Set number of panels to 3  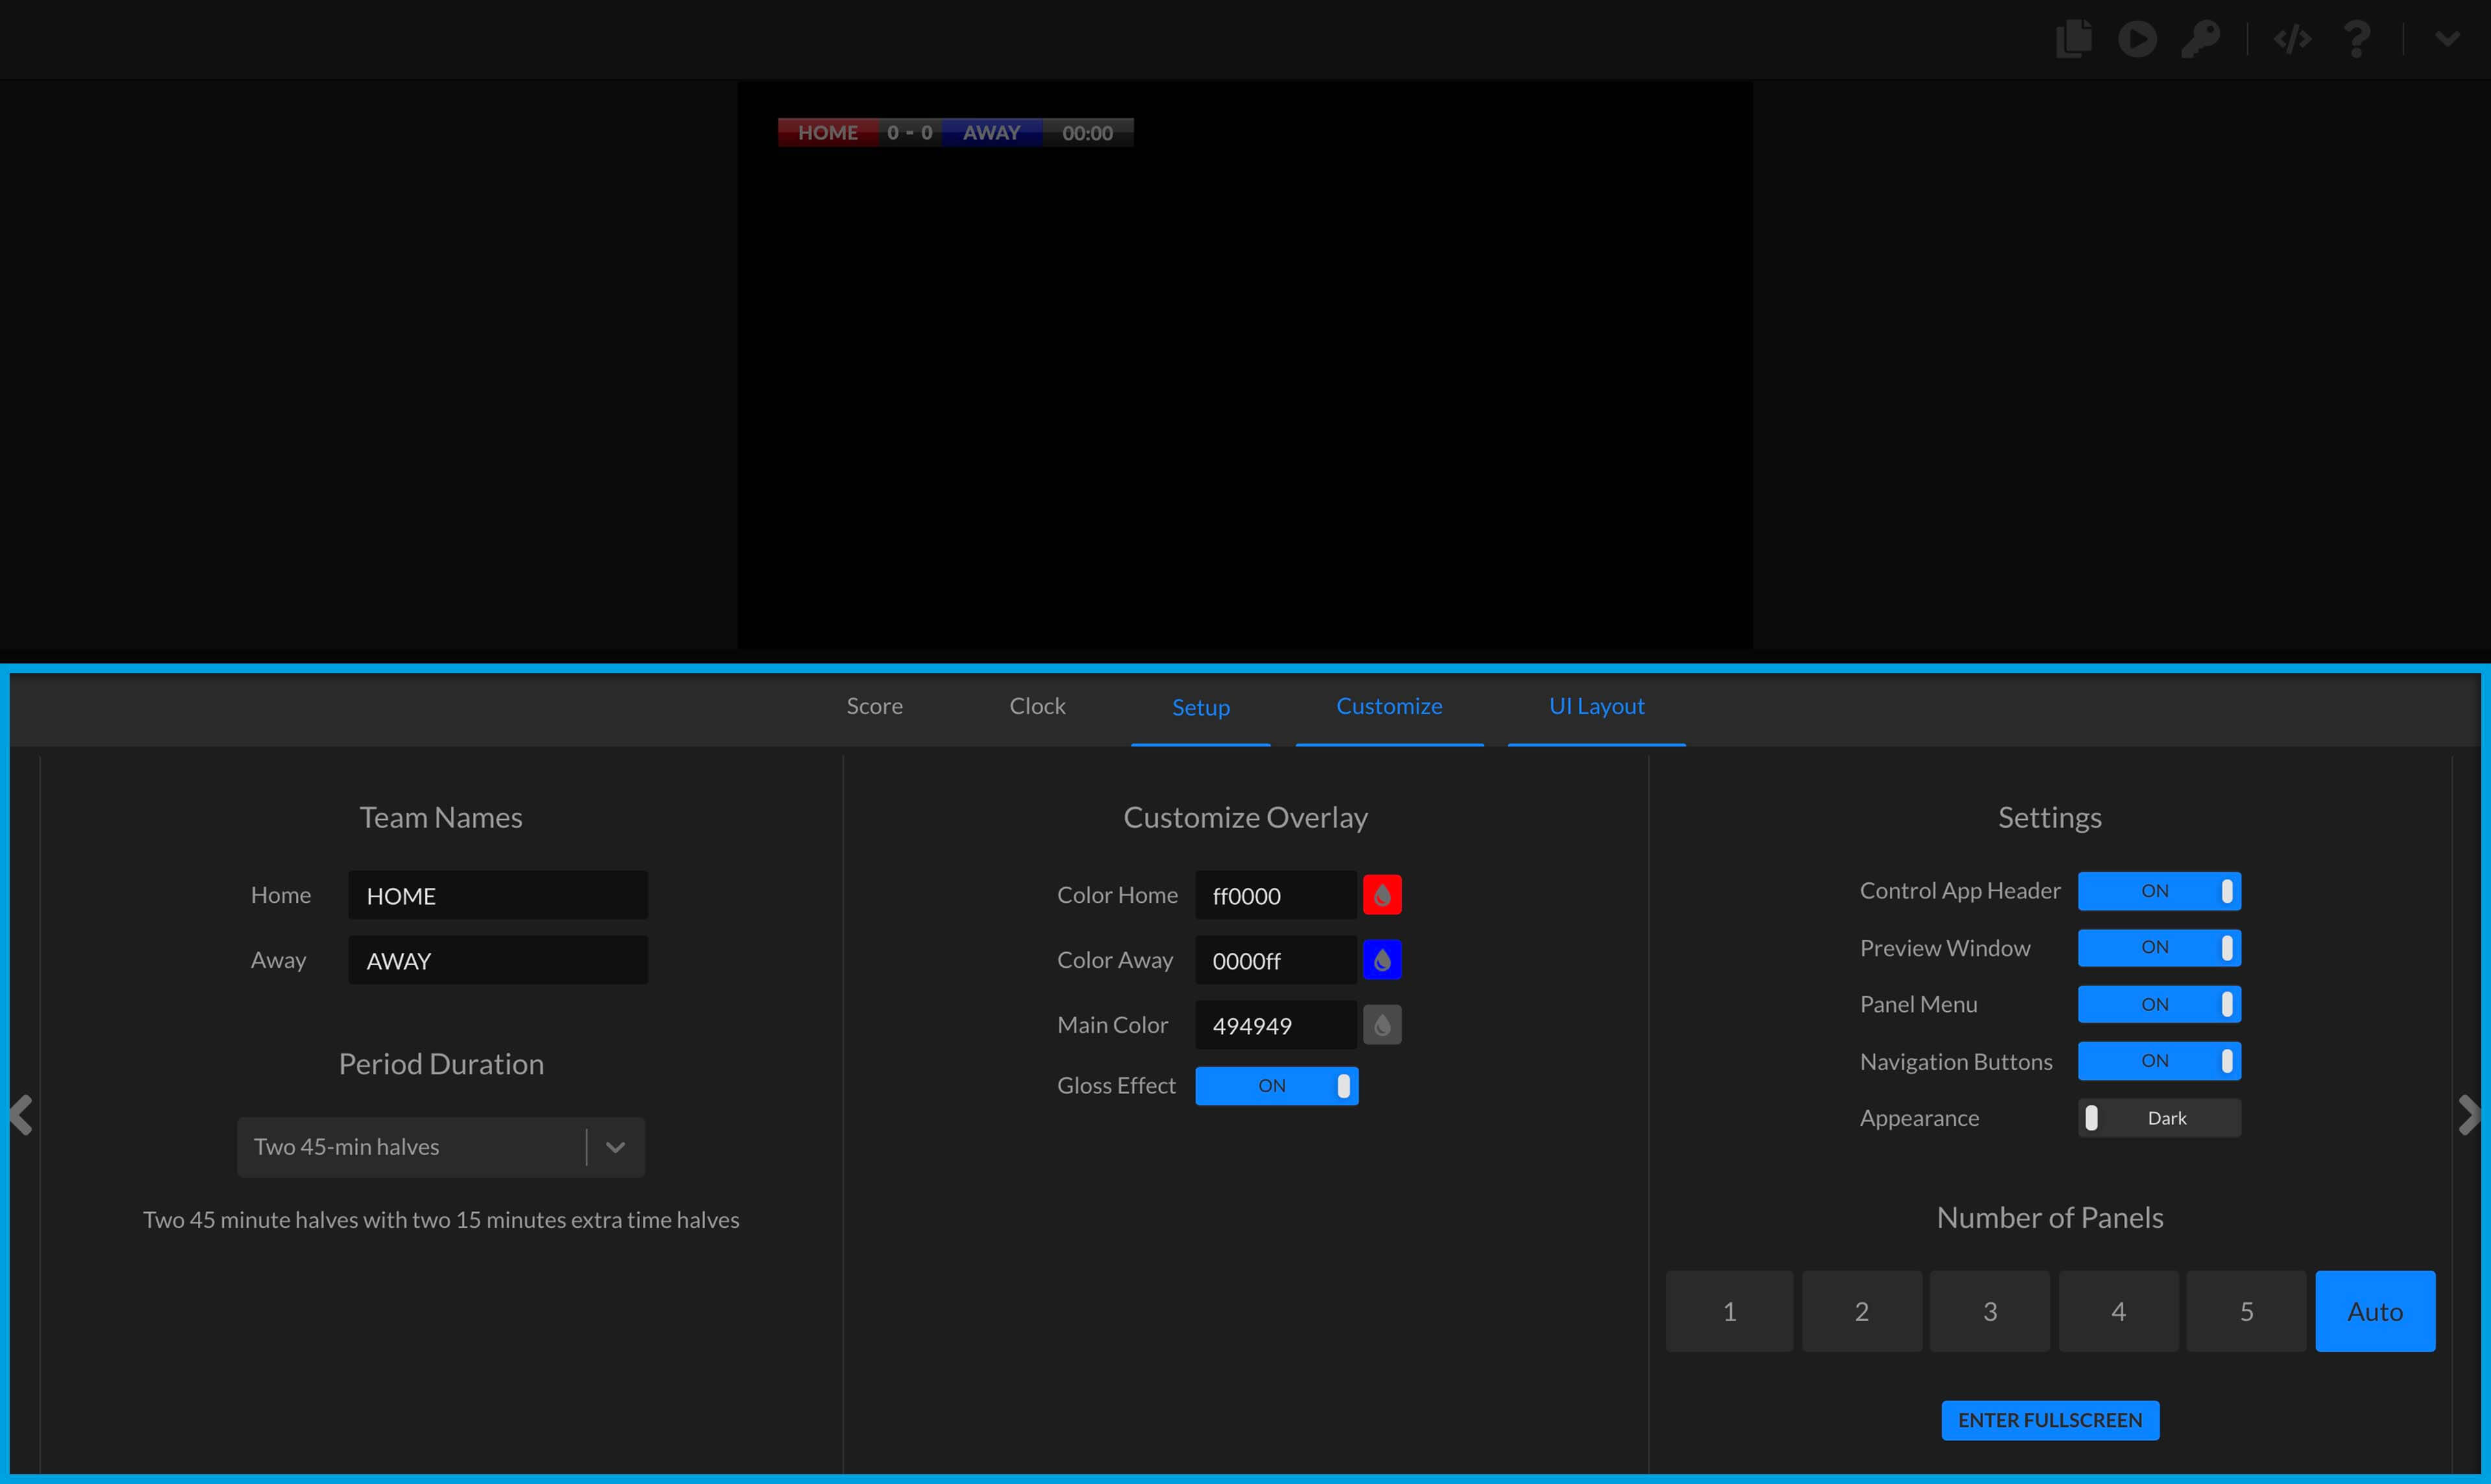tap(1990, 1311)
